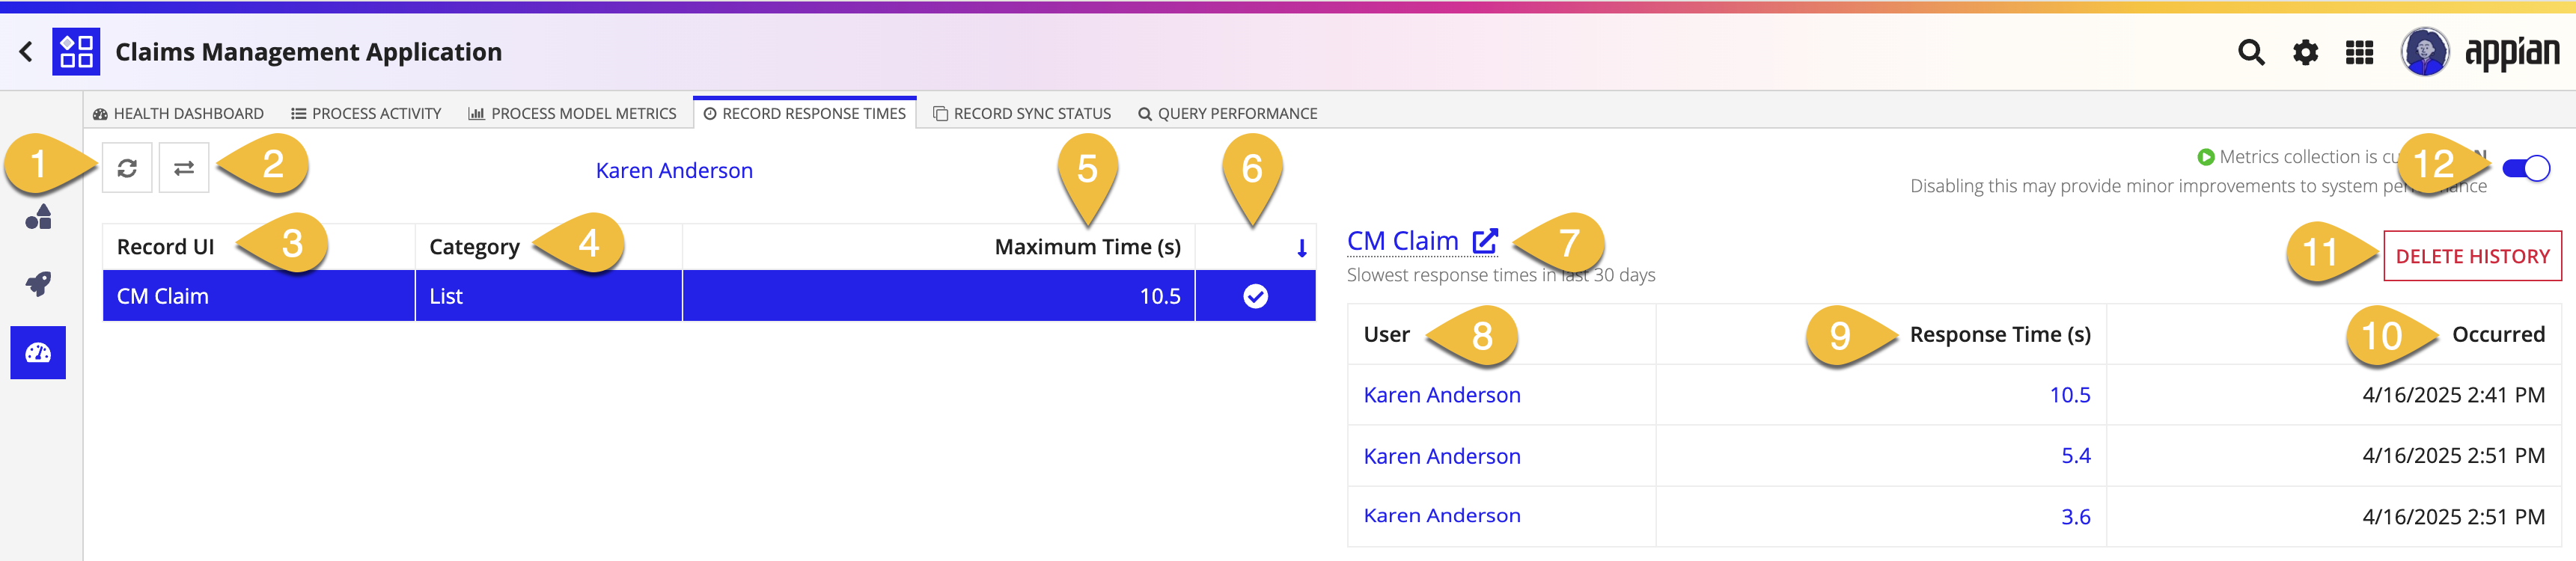The width and height of the screenshot is (2576, 561).
Task: Click the swap arrows toolbar button
Action: [x=184, y=168]
